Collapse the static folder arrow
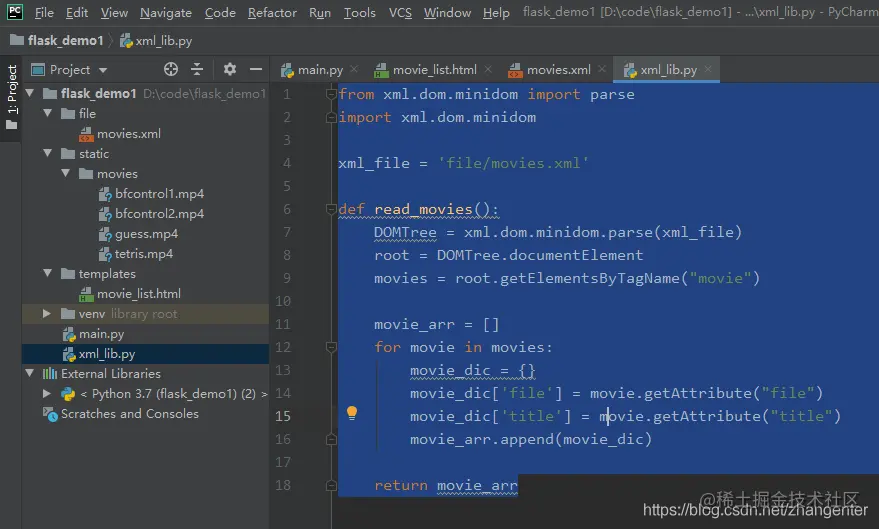Image resolution: width=879 pixels, height=529 pixels. tap(48, 153)
